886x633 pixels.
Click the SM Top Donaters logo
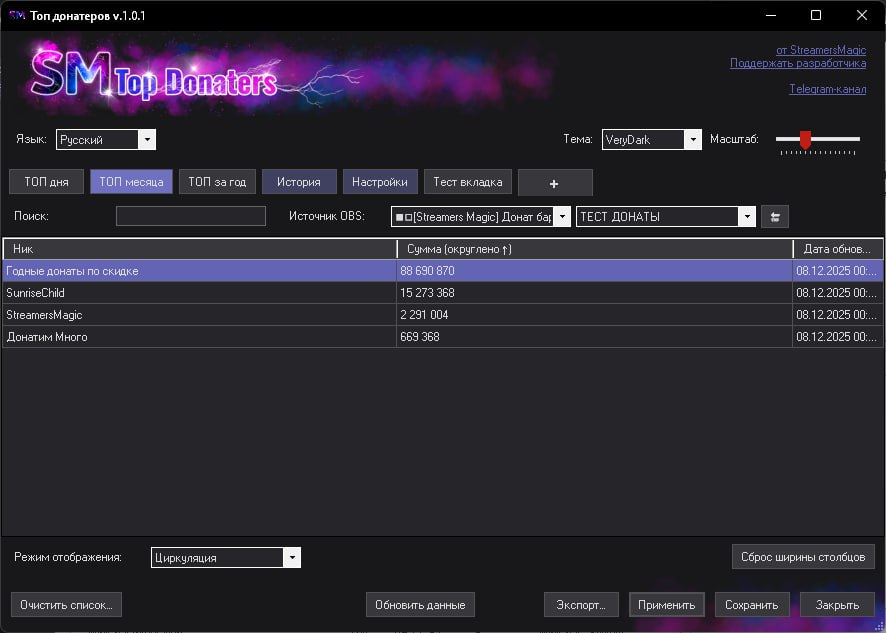[154, 76]
